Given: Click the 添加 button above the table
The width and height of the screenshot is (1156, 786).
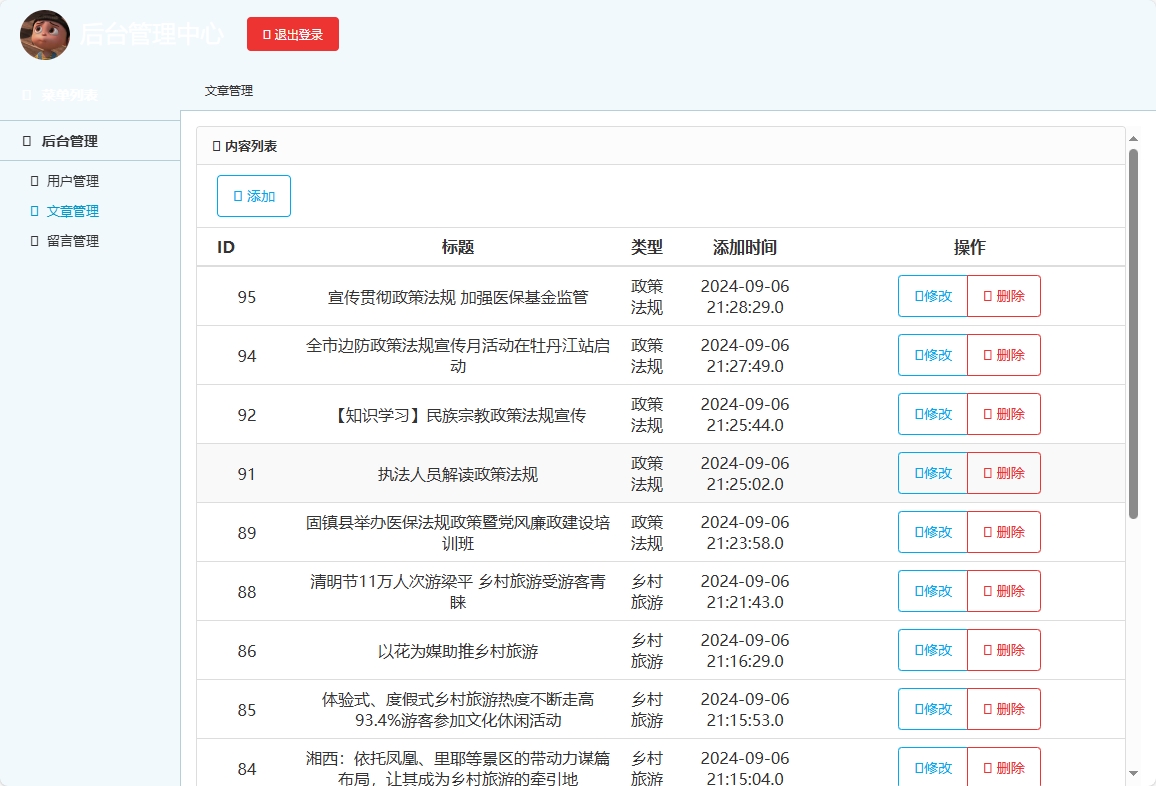Looking at the screenshot, I should (x=253, y=196).
